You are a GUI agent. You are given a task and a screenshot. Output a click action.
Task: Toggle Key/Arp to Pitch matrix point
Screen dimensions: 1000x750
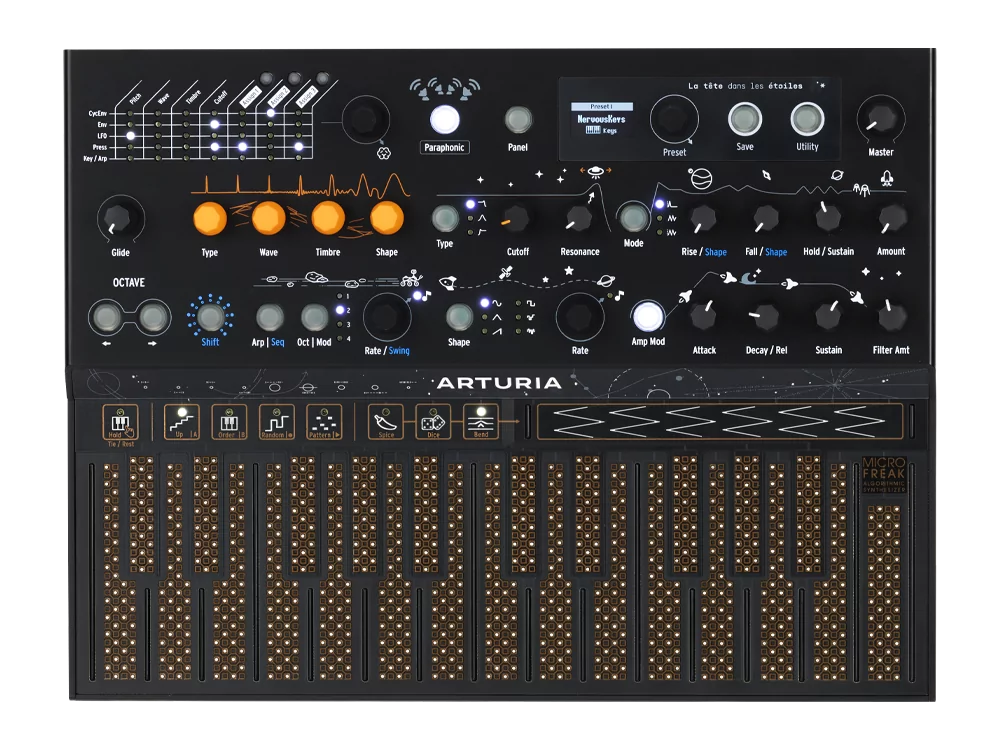click(131, 158)
